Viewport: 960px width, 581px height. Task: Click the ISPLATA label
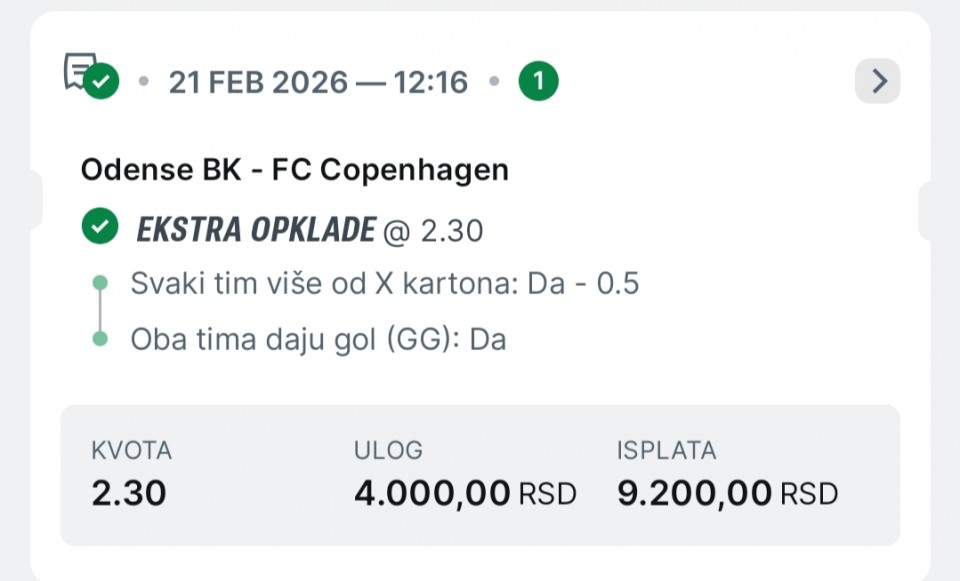point(667,451)
